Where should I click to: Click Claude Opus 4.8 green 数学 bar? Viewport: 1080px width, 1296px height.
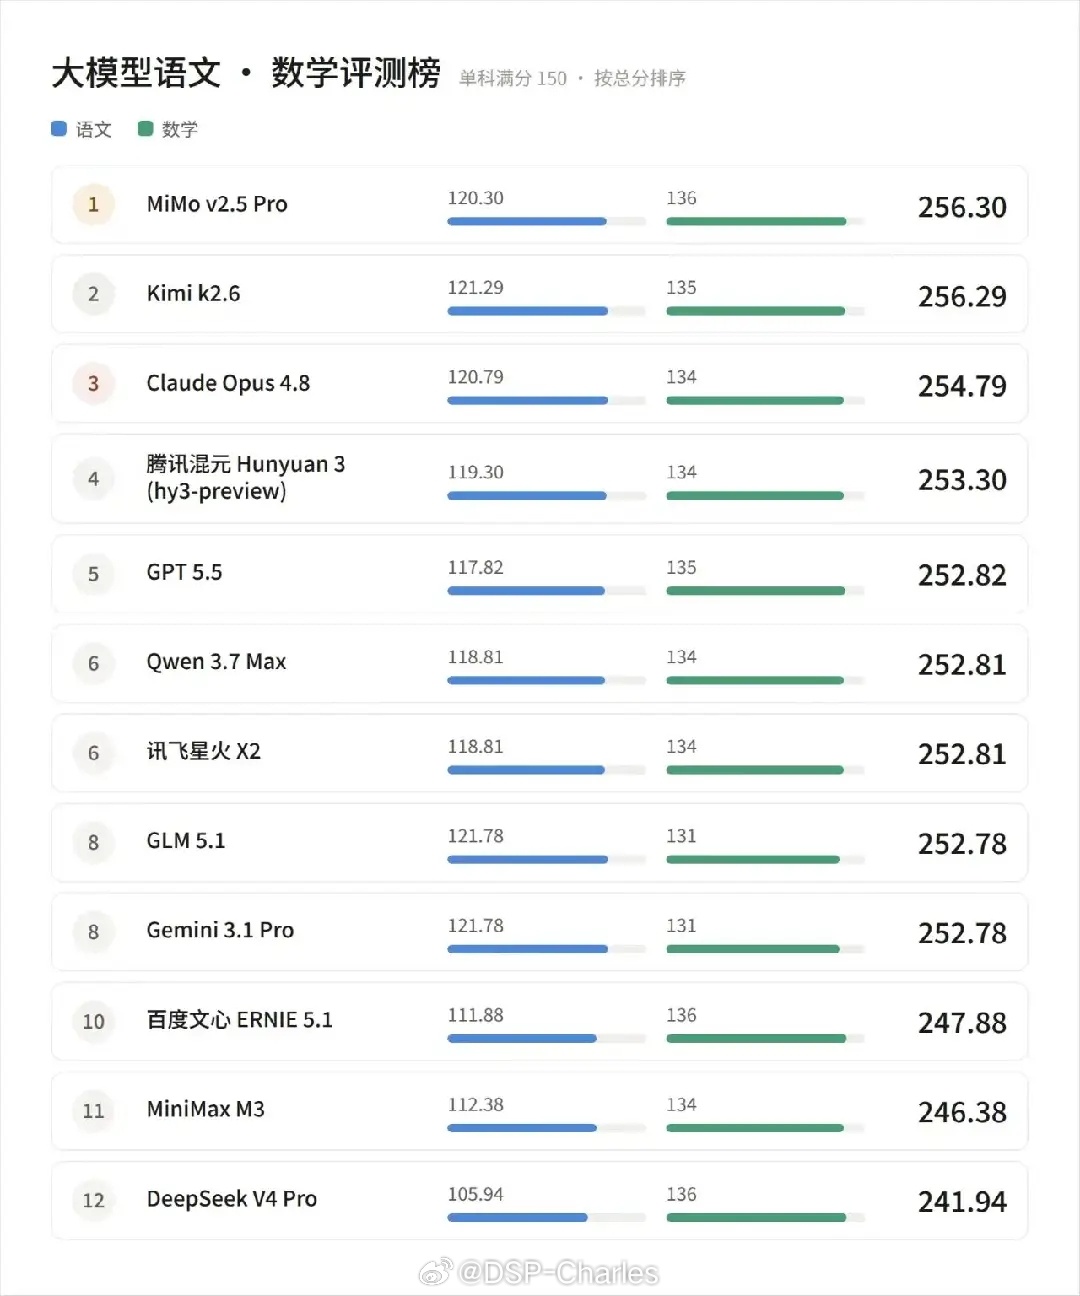(x=755, y=400)
